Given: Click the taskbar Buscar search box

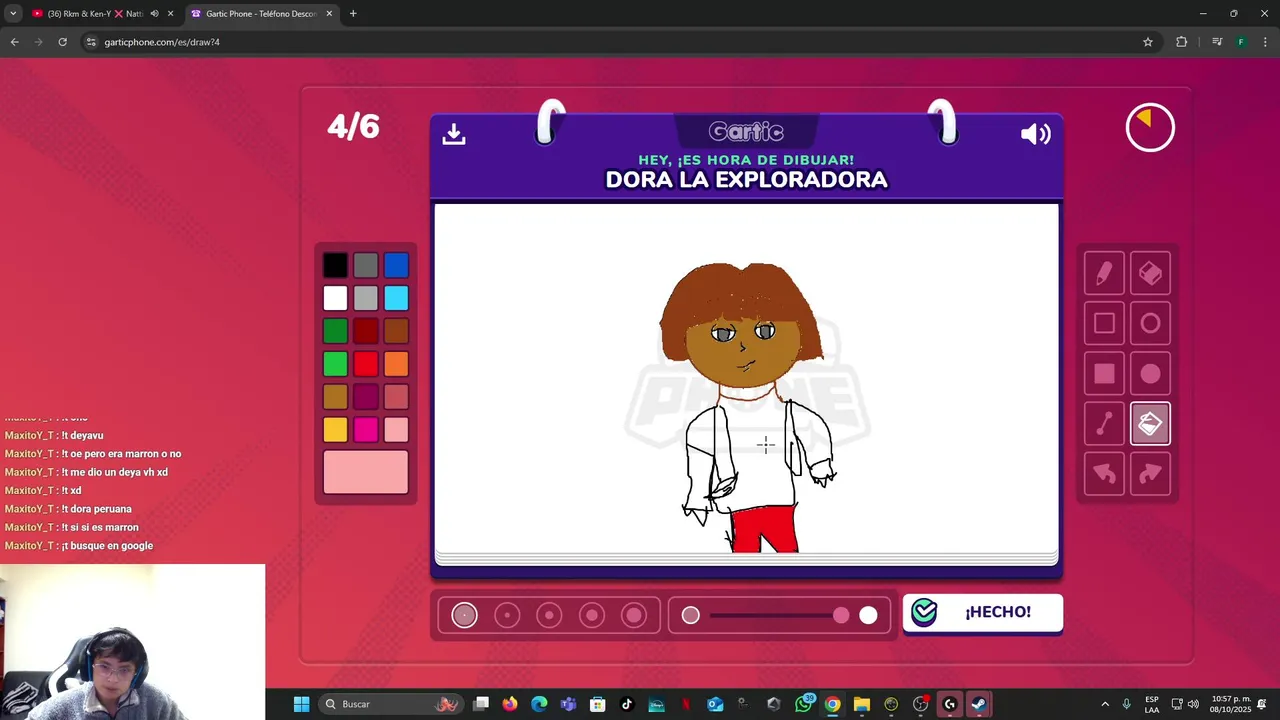Looking at the screenshot, I should pyautogui.click(x=390, y=704).
